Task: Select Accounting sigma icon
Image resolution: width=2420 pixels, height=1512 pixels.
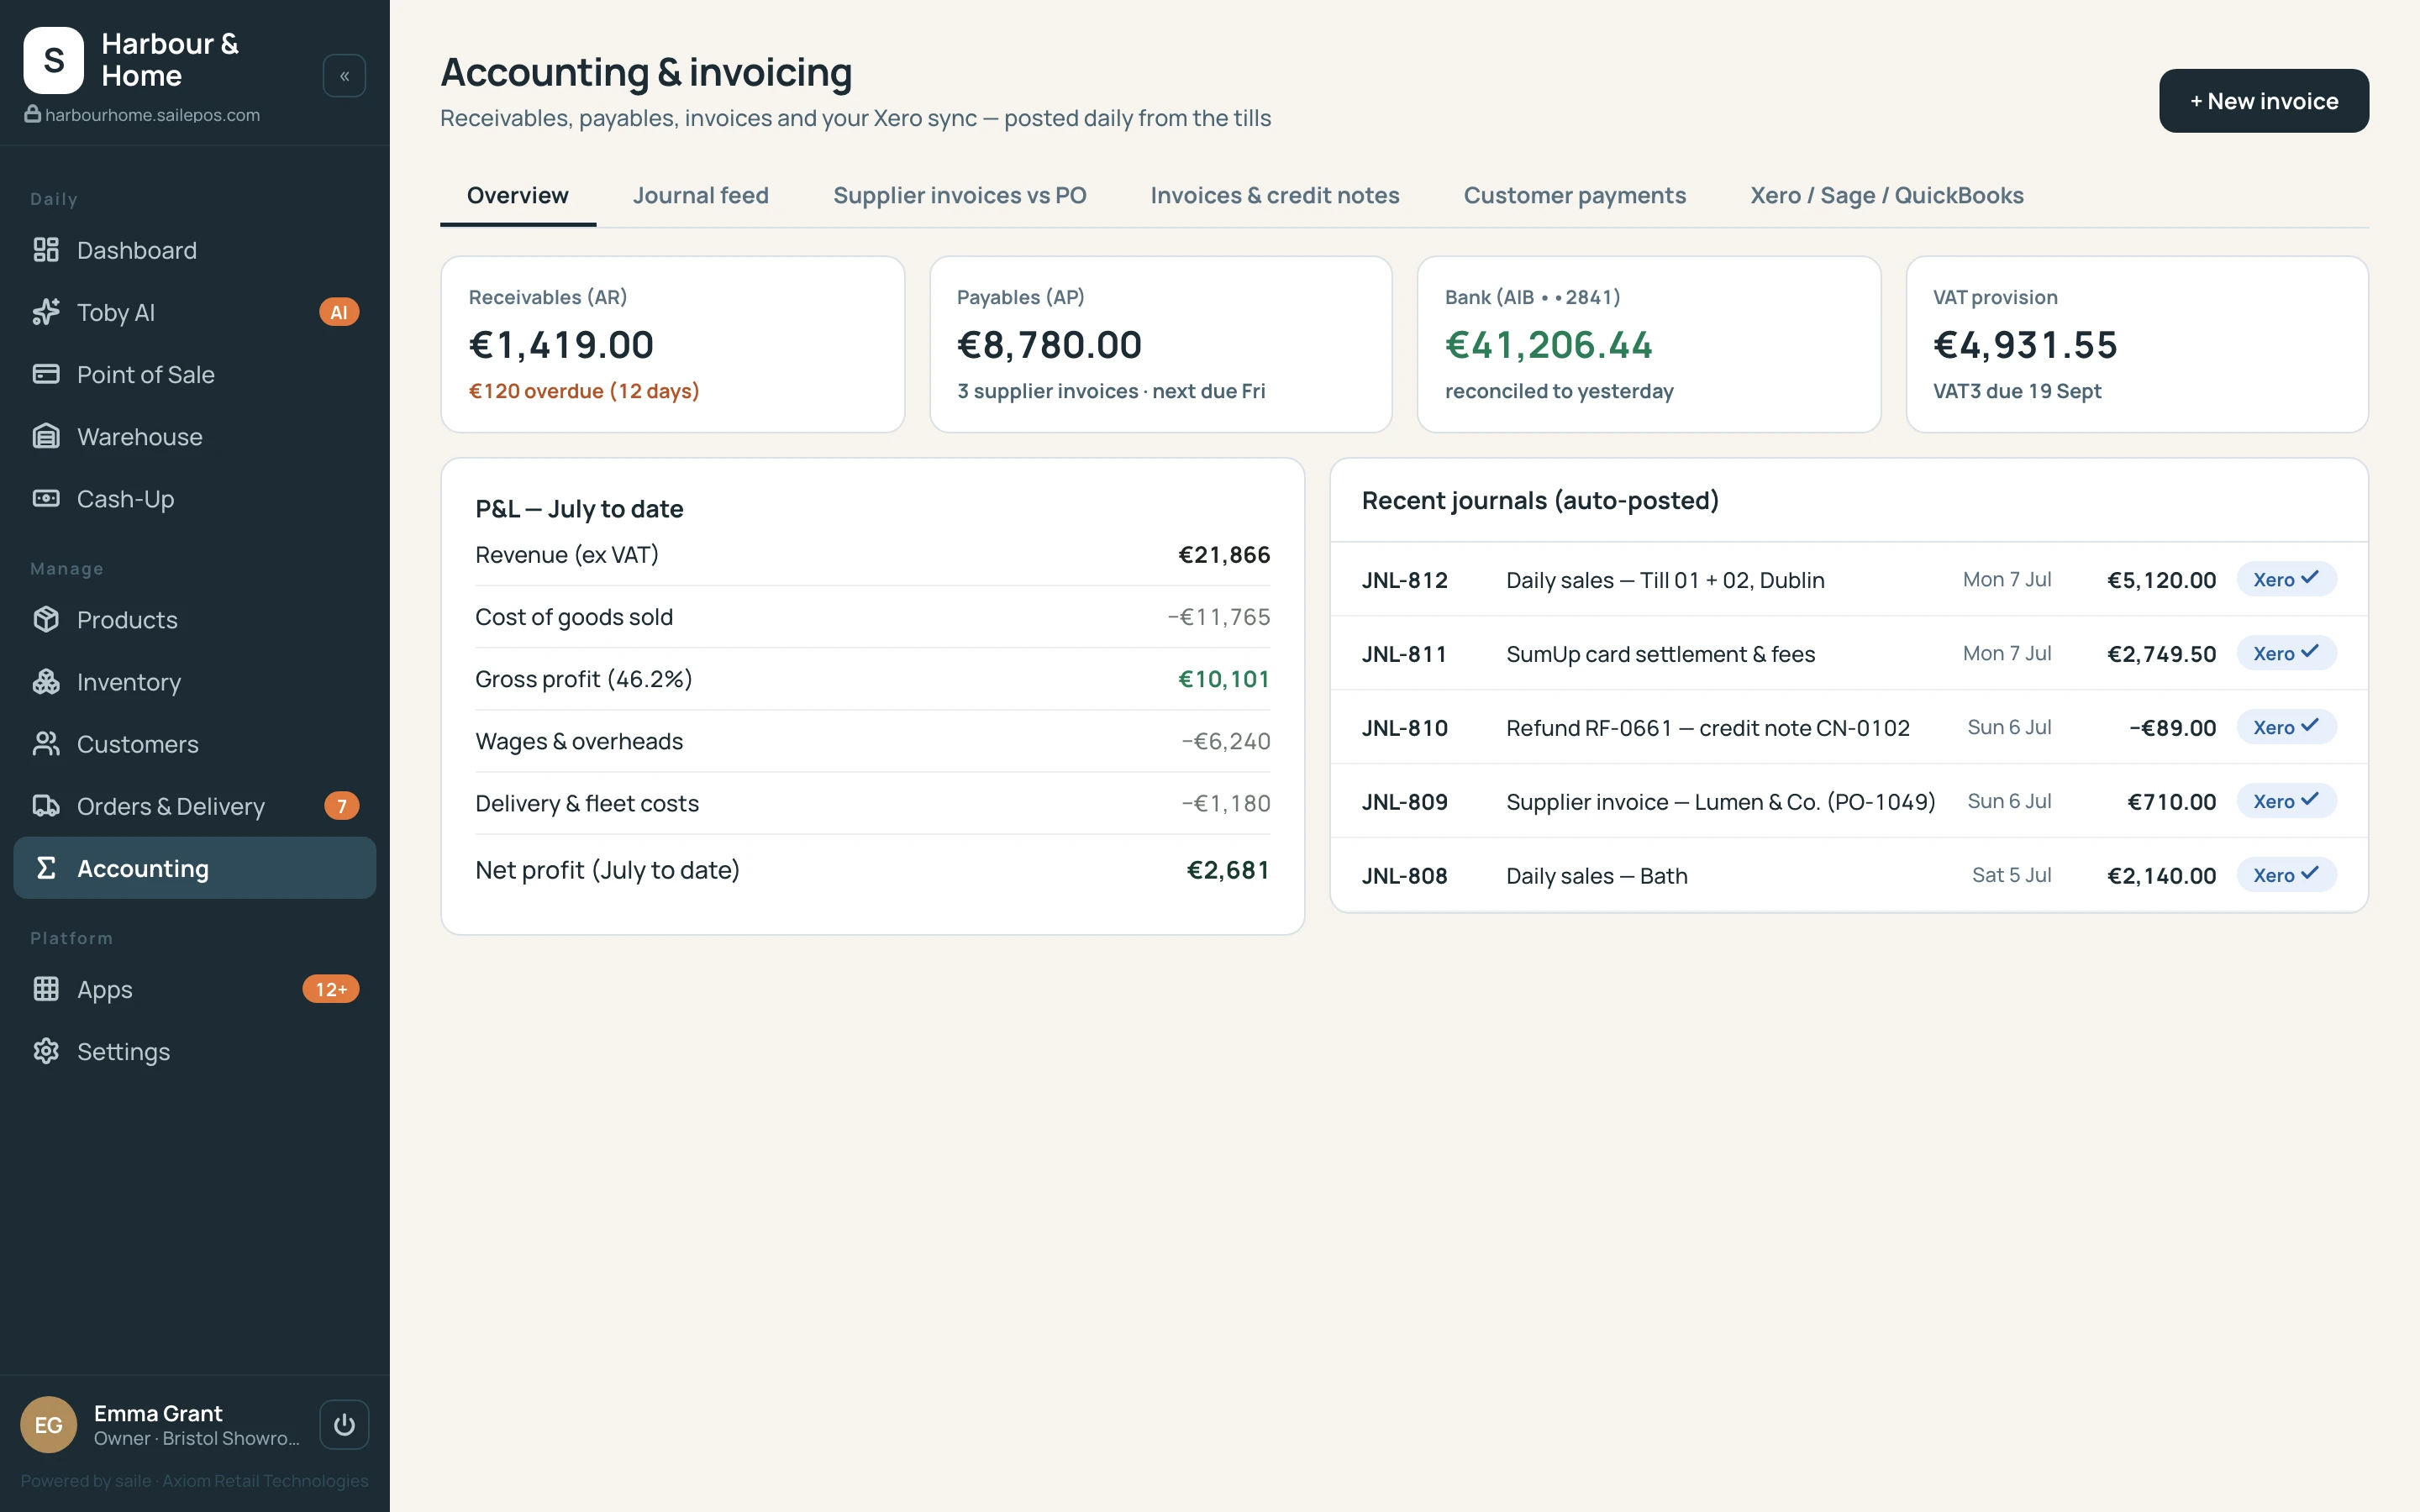Action: click(46, 868)
